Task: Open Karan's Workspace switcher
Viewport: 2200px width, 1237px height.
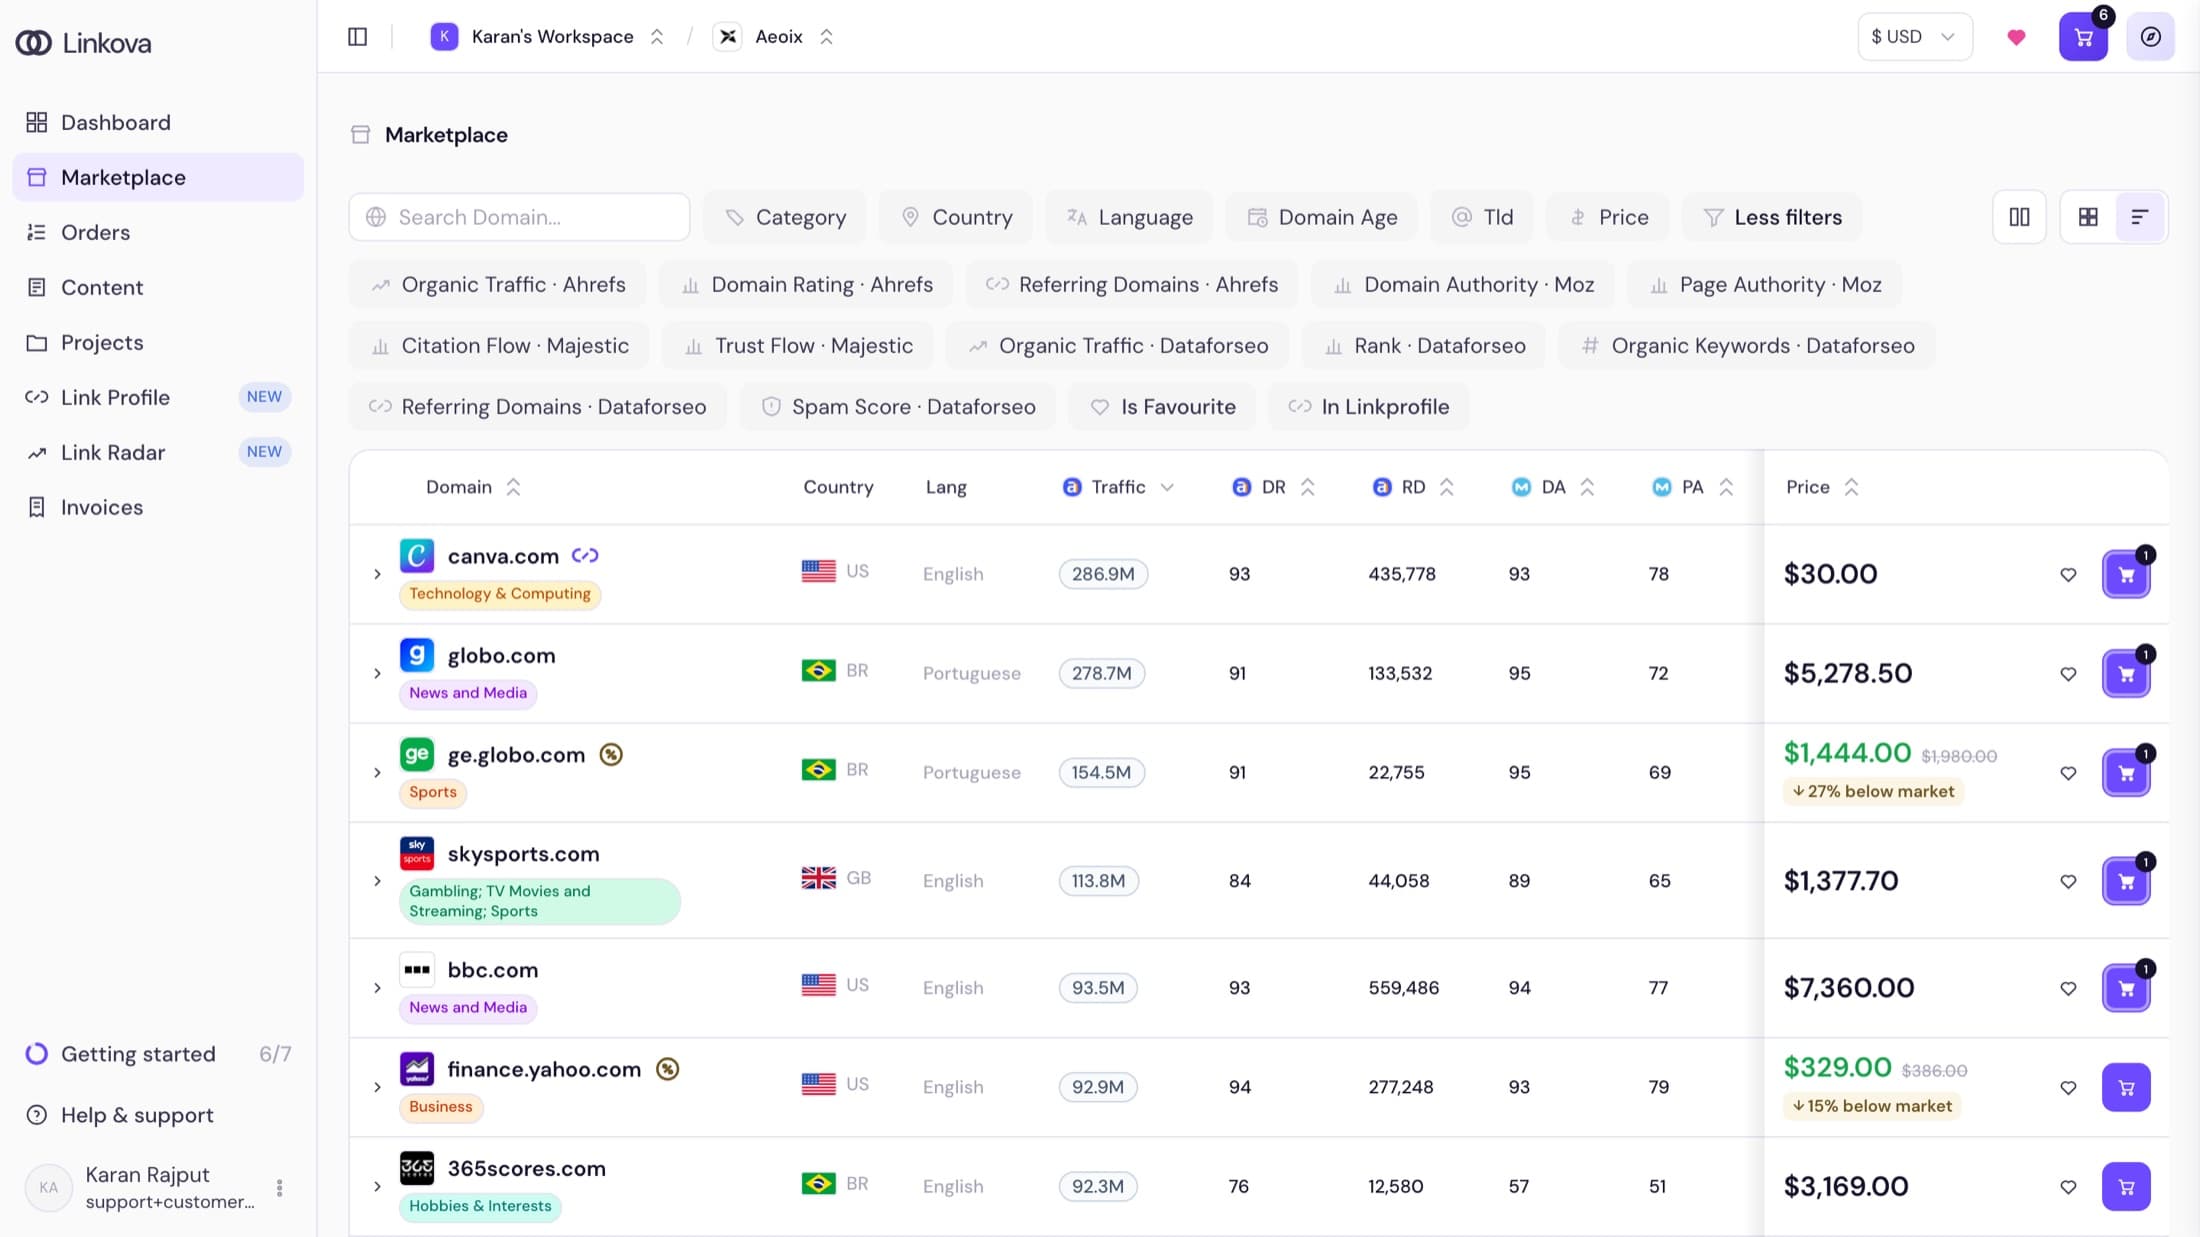Action: [548, 37]
